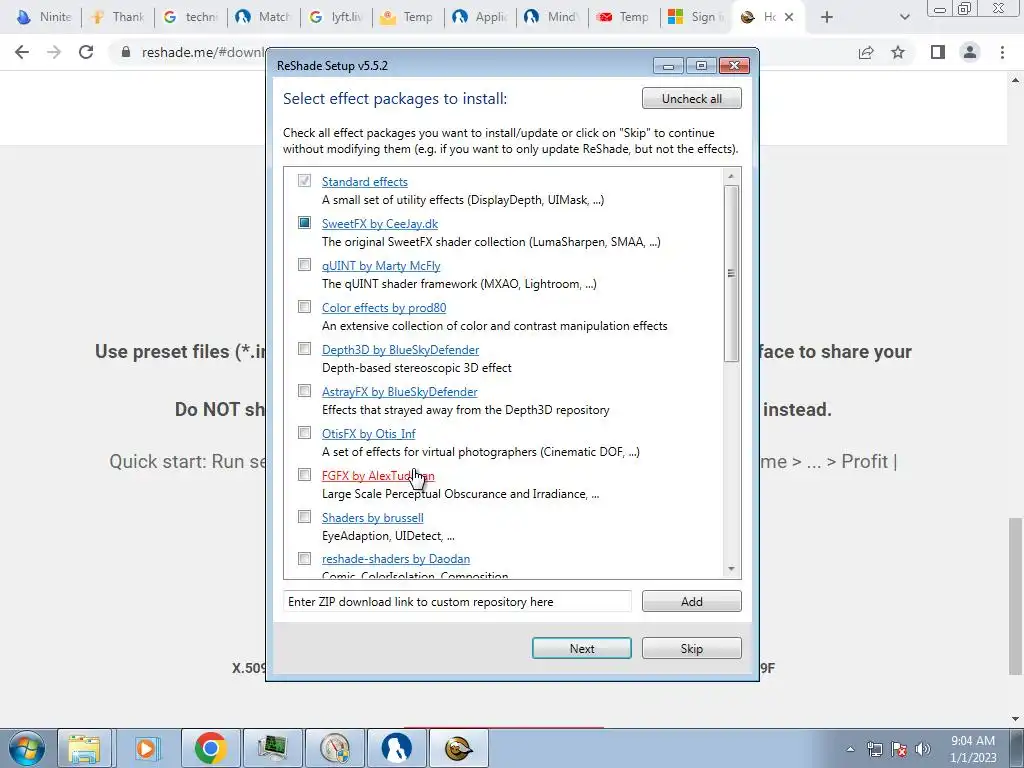Screen dimensions: 1024x768
Task: Click Add custom repository button
Action: [692, 601]
